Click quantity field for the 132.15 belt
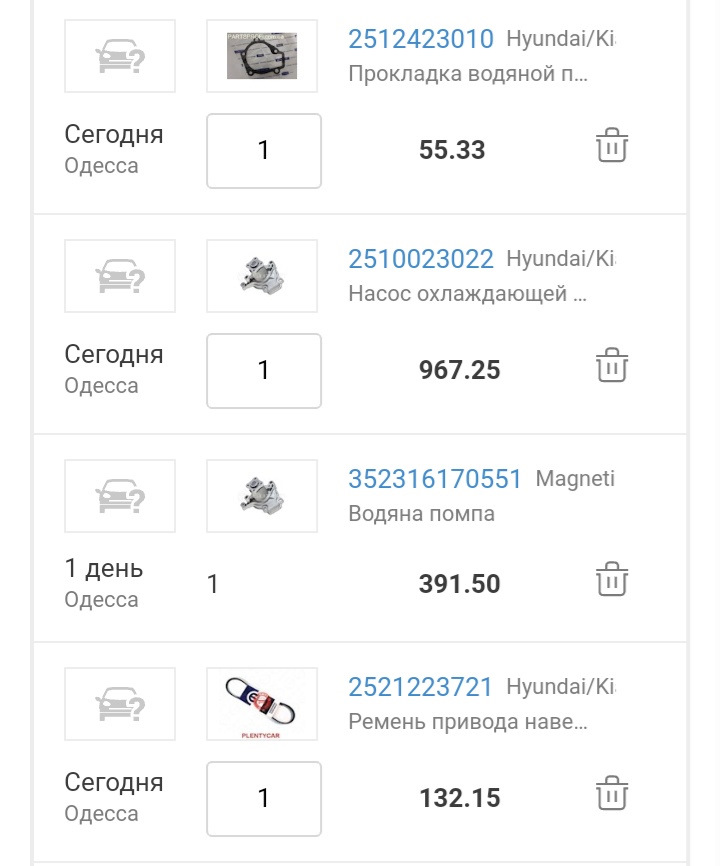 pos(264,799)
